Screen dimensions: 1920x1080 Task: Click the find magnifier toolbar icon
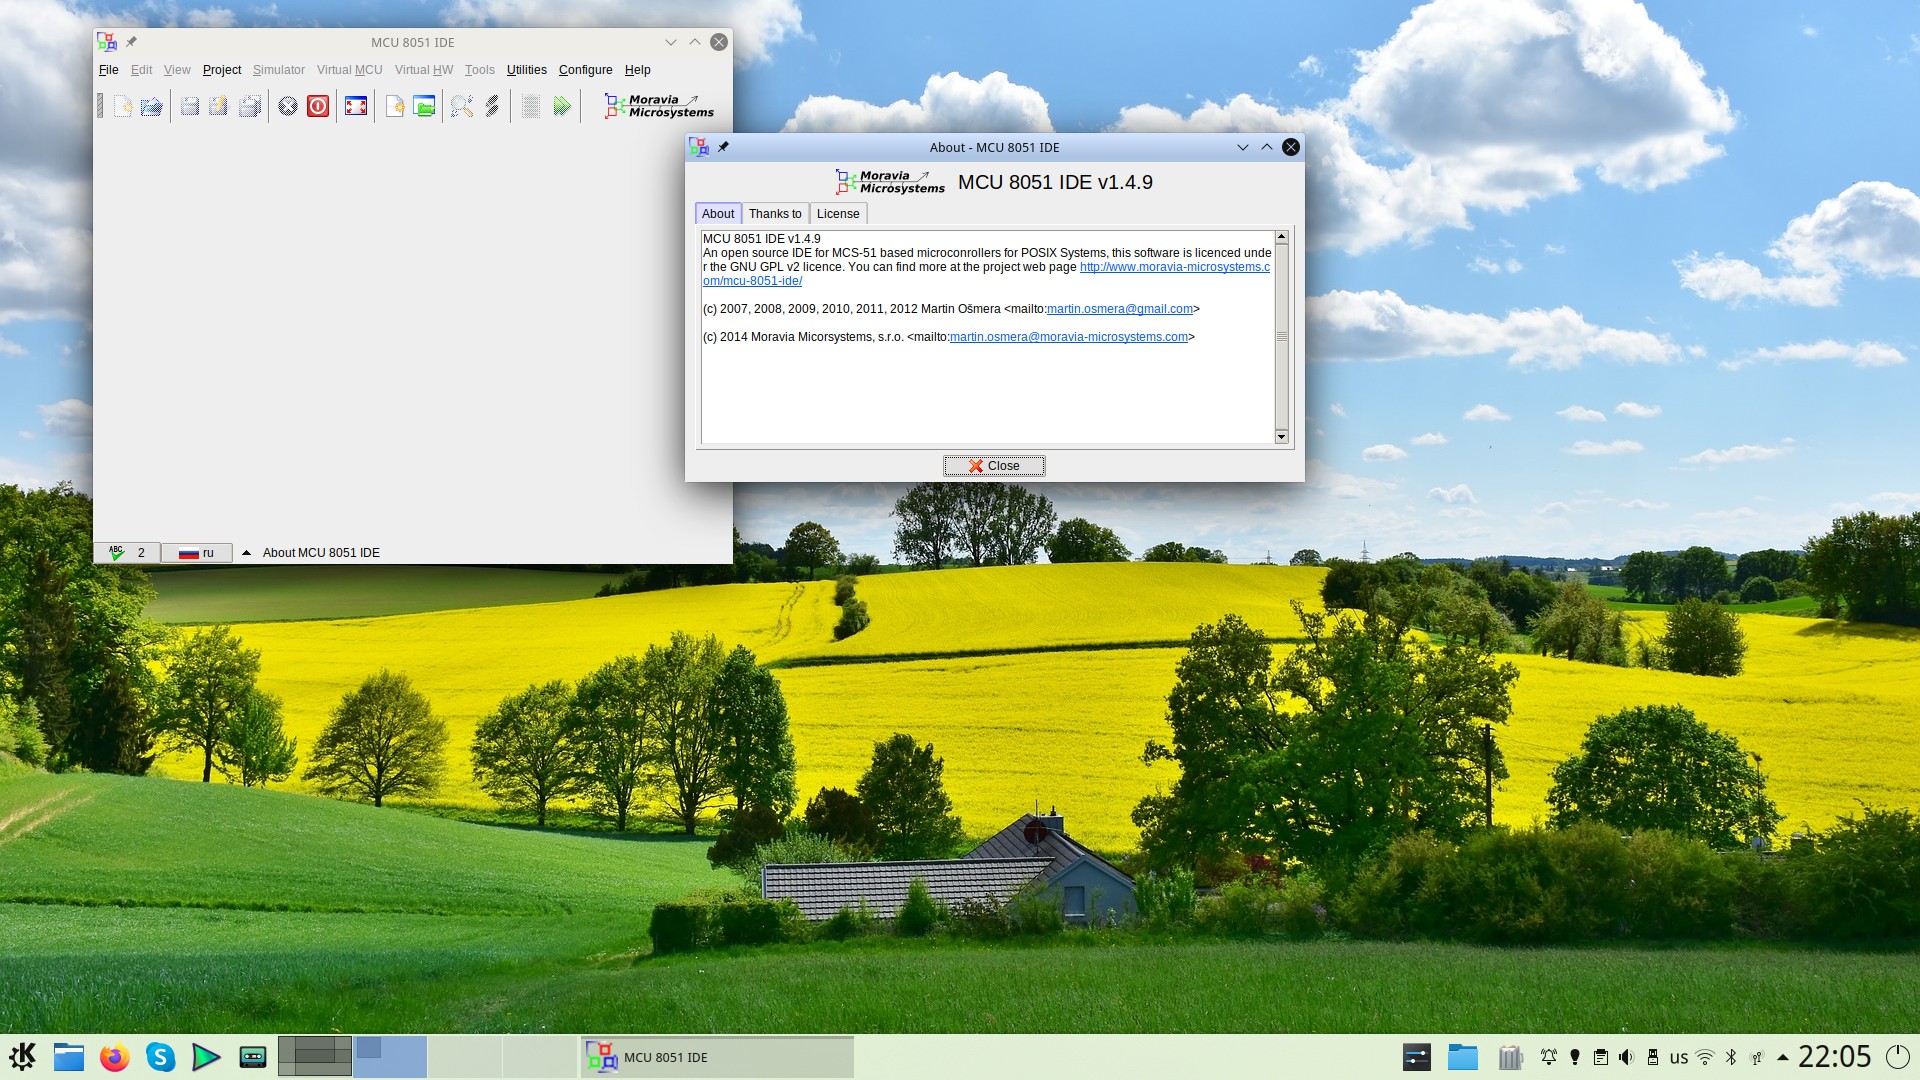click(462, 106)
